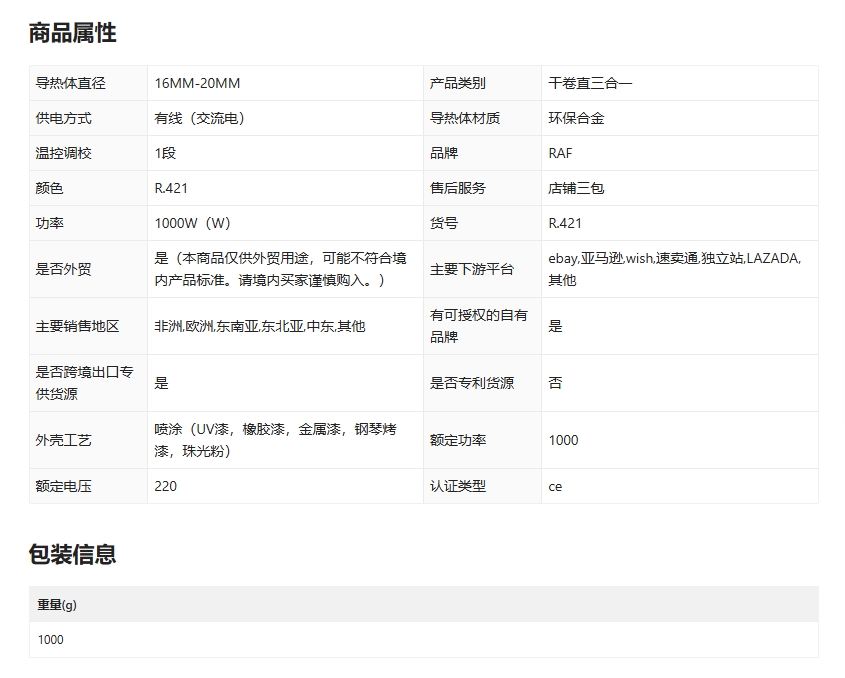Click the 产品类别 value 干卷直三合一
Viewport: 845px width, 678px height.
pyautogui.click(x=590, y=83)
